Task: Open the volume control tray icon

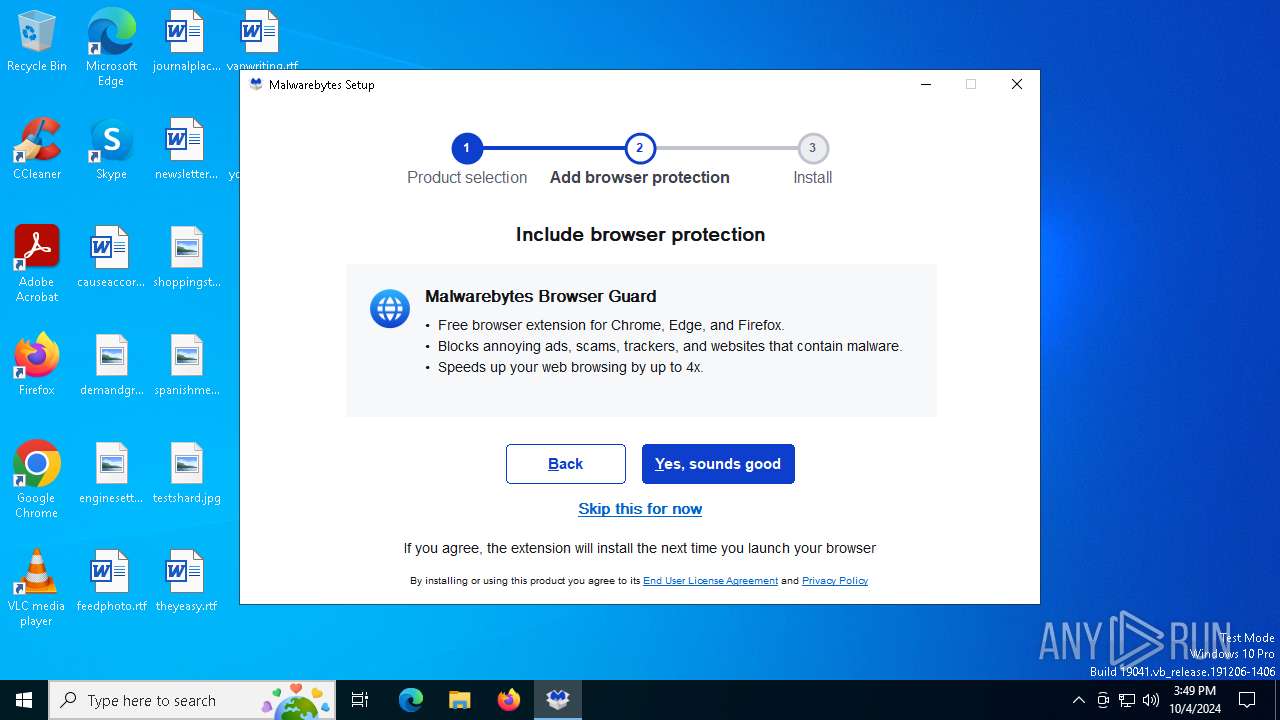Action: pyautogui.click(x=1151, y=700)
